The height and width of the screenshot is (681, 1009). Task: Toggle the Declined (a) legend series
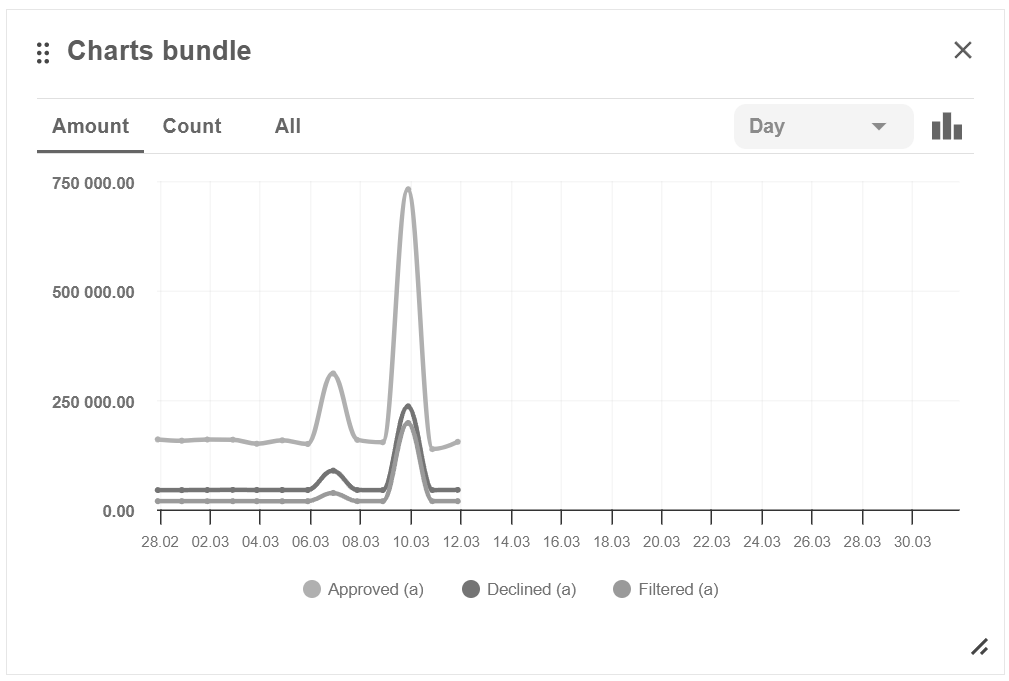click(519, 590)
